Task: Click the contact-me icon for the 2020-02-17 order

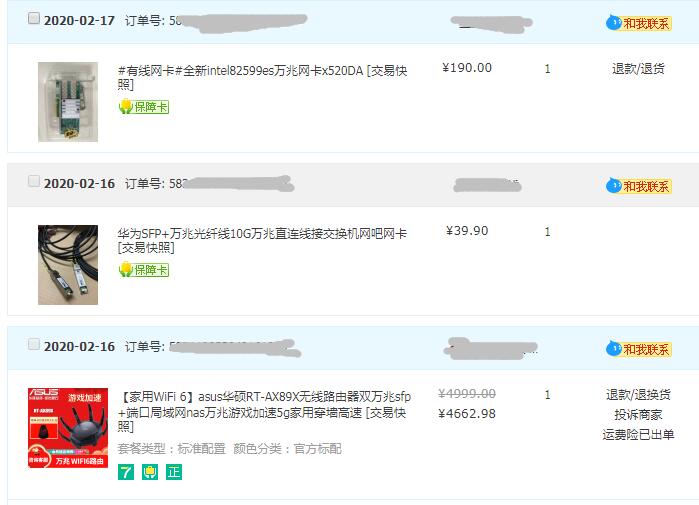Action: [638, 23]
